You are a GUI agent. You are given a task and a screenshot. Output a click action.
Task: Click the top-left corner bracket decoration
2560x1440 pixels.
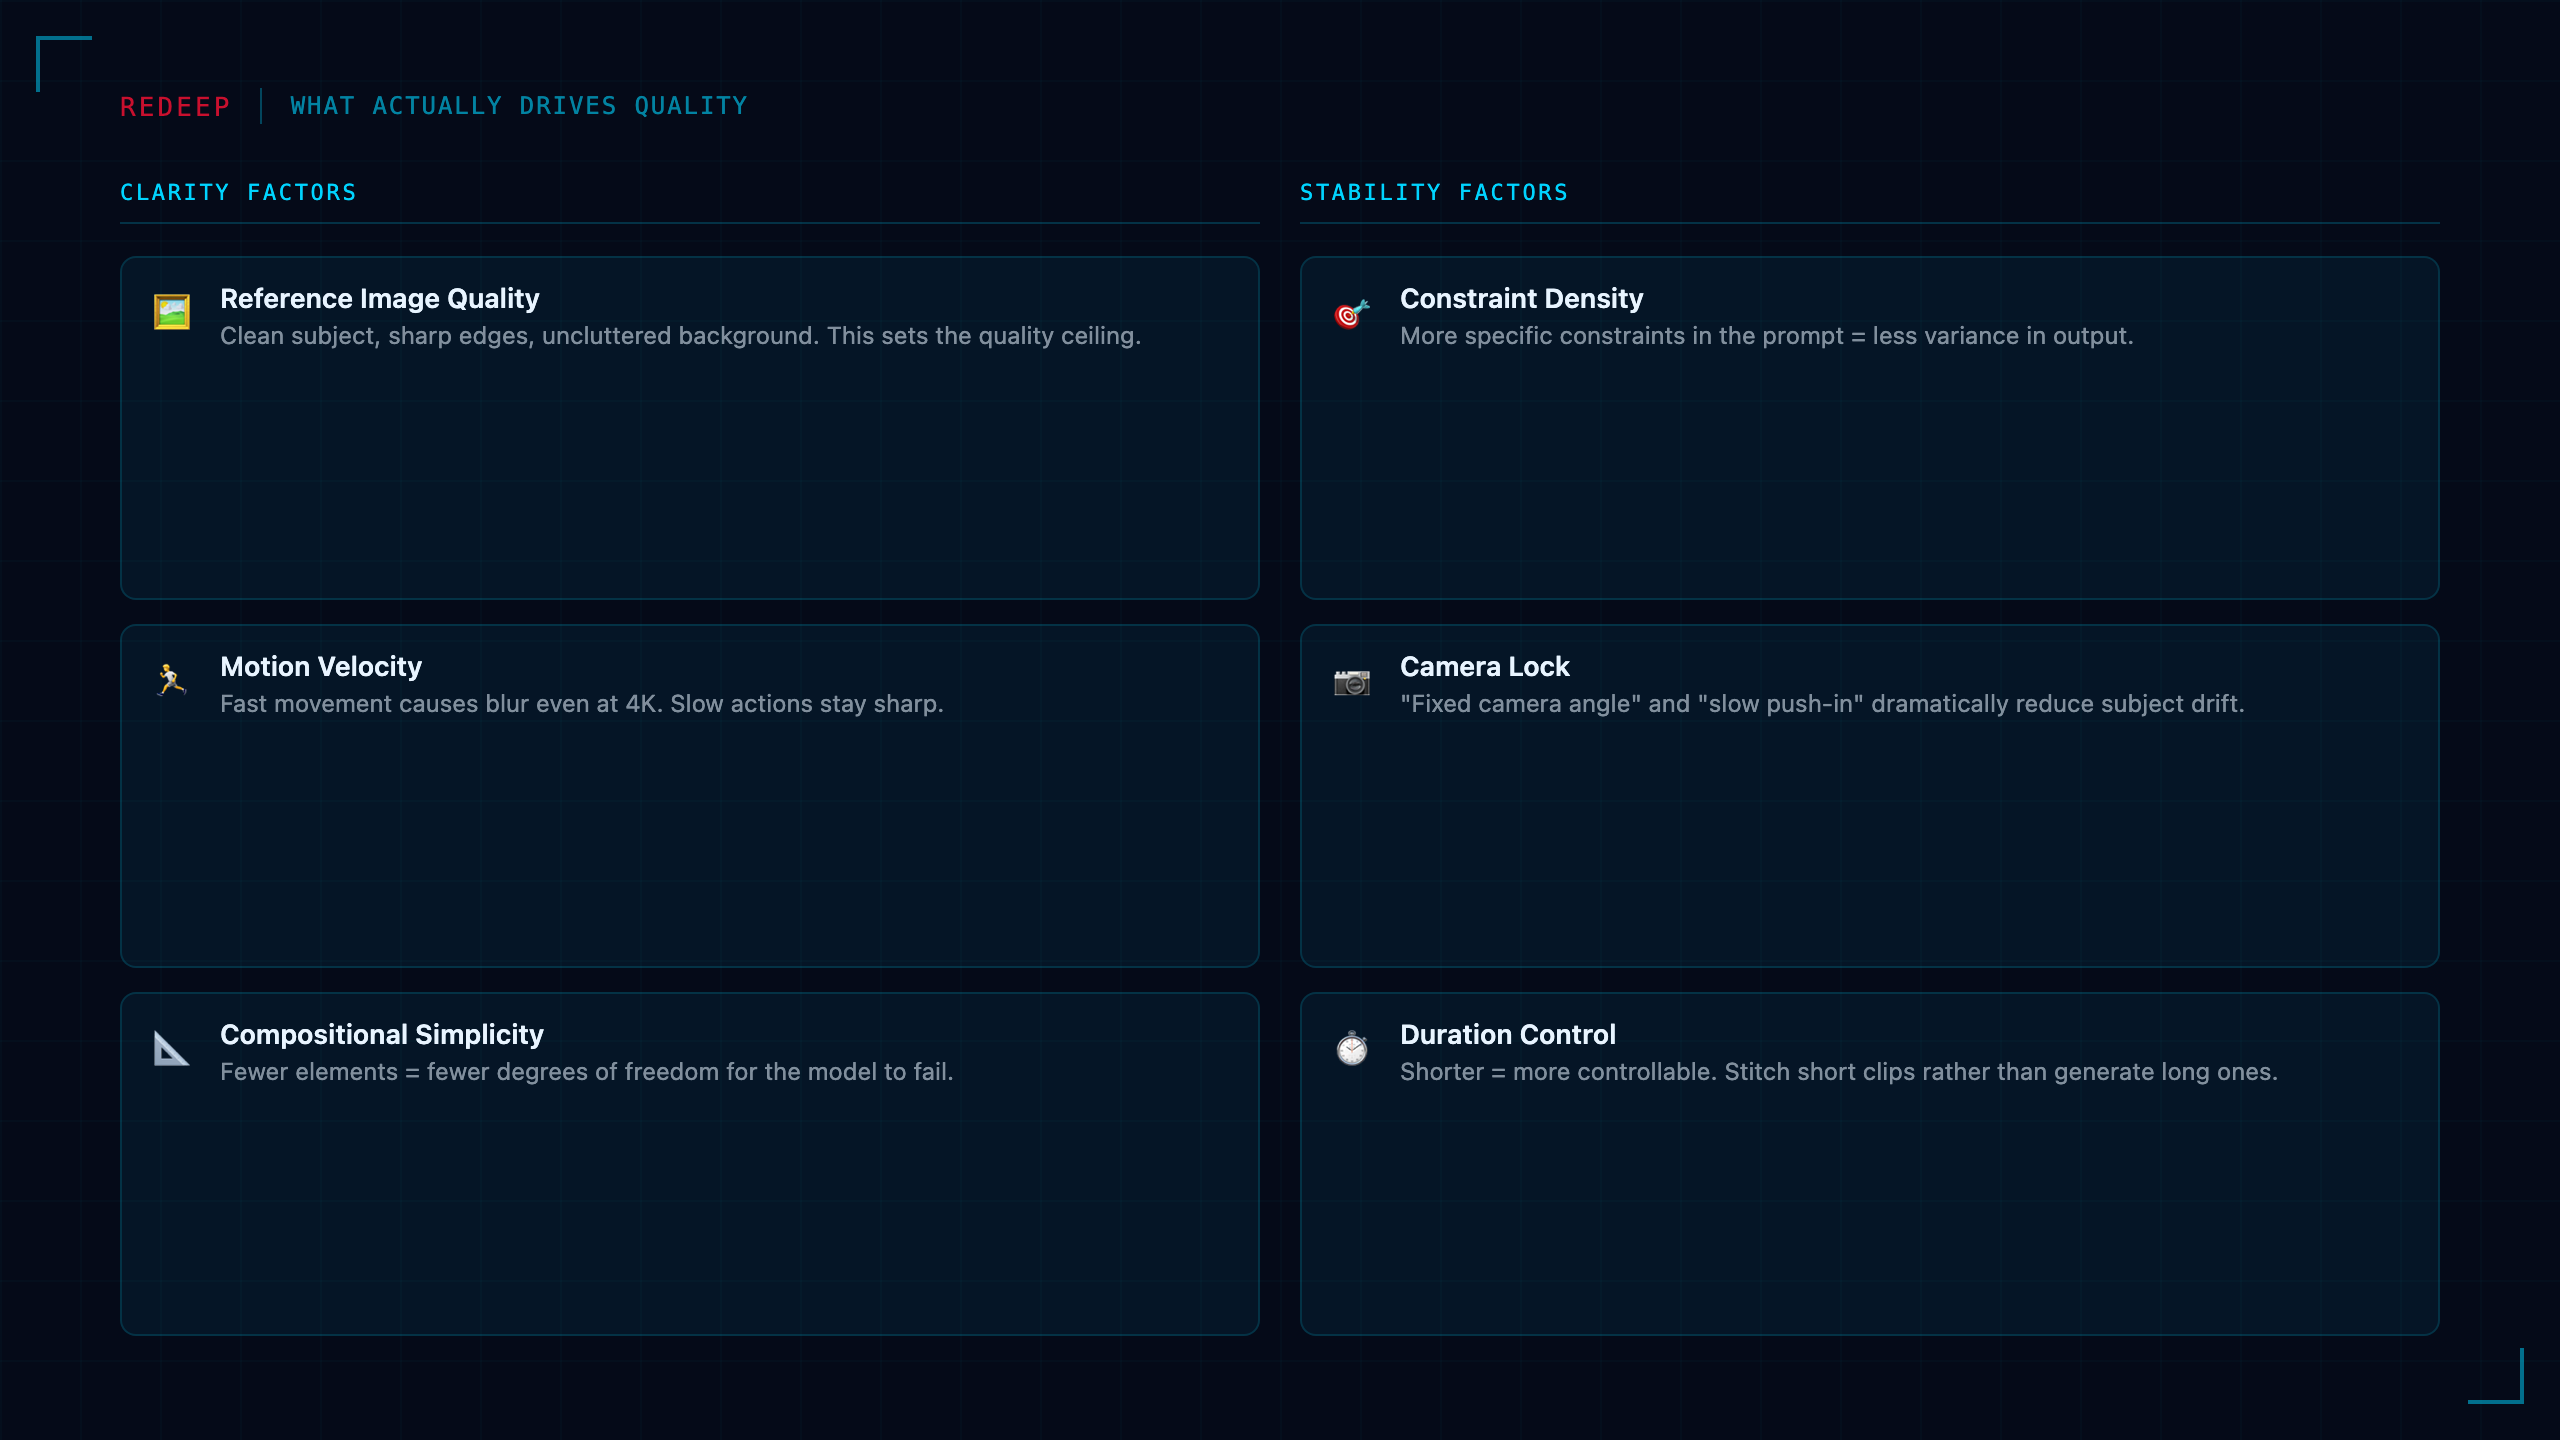[x=64, y=64]
